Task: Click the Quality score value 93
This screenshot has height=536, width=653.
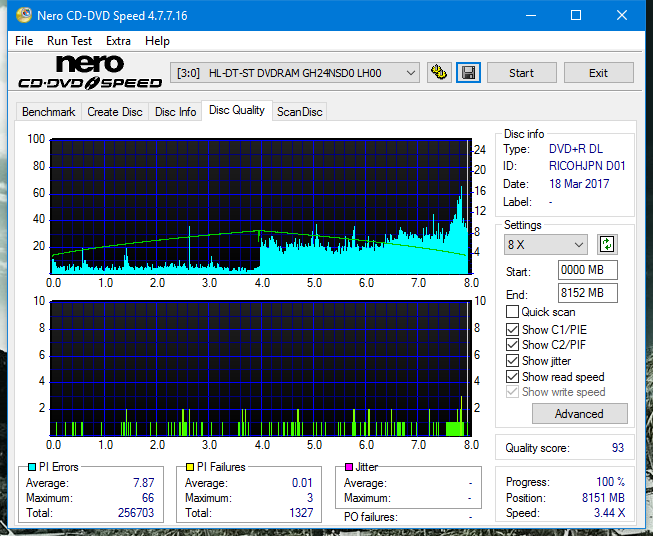Action: point(618,448)
